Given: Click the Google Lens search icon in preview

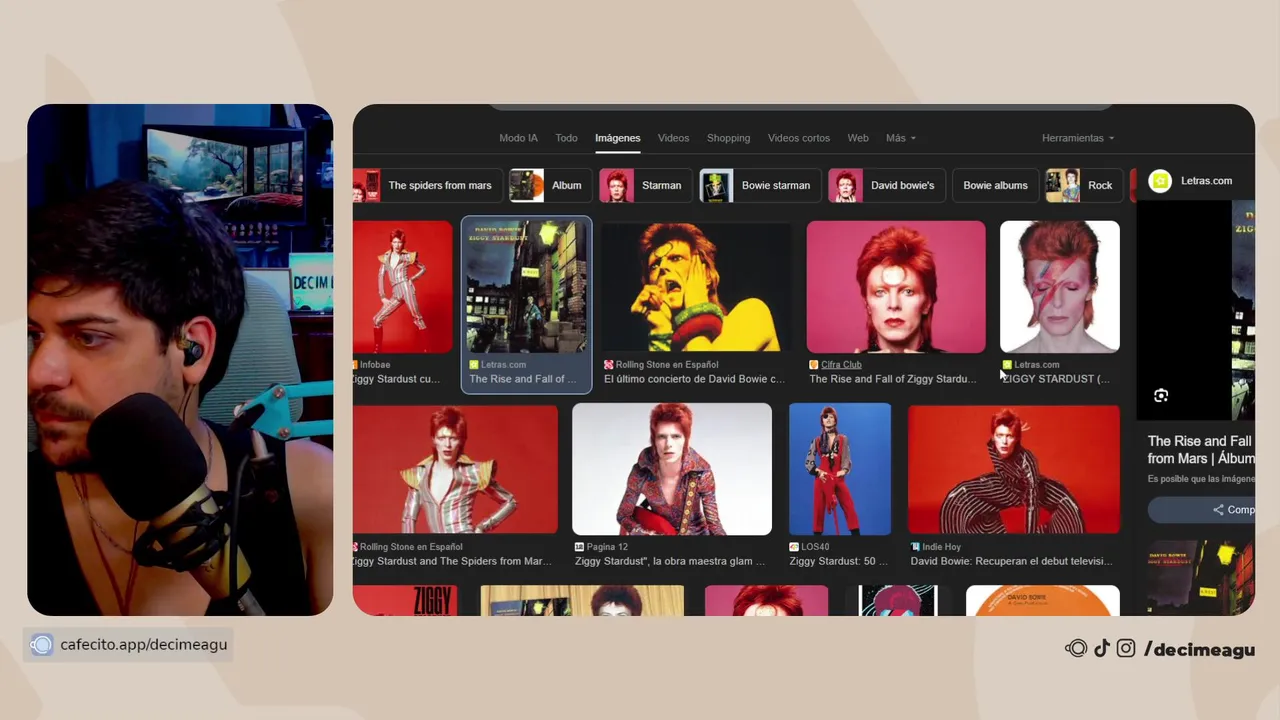Looking at the screenshot, I should pyautogui.click(x=1161, y=396).
